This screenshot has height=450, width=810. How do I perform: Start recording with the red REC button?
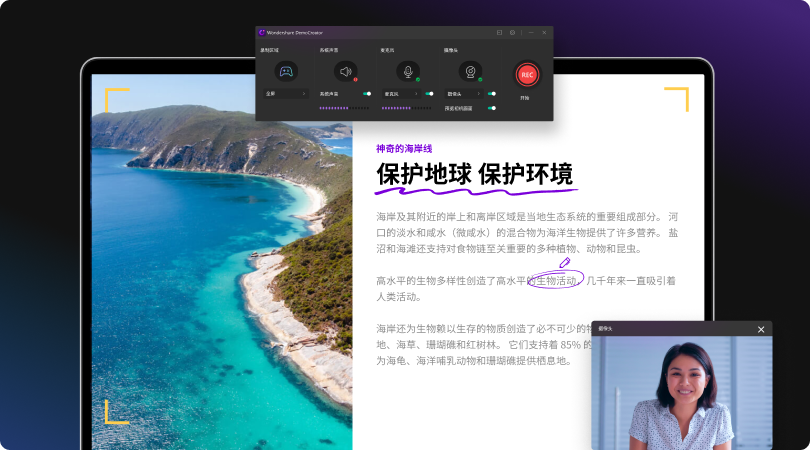click(x=527, y=75)
